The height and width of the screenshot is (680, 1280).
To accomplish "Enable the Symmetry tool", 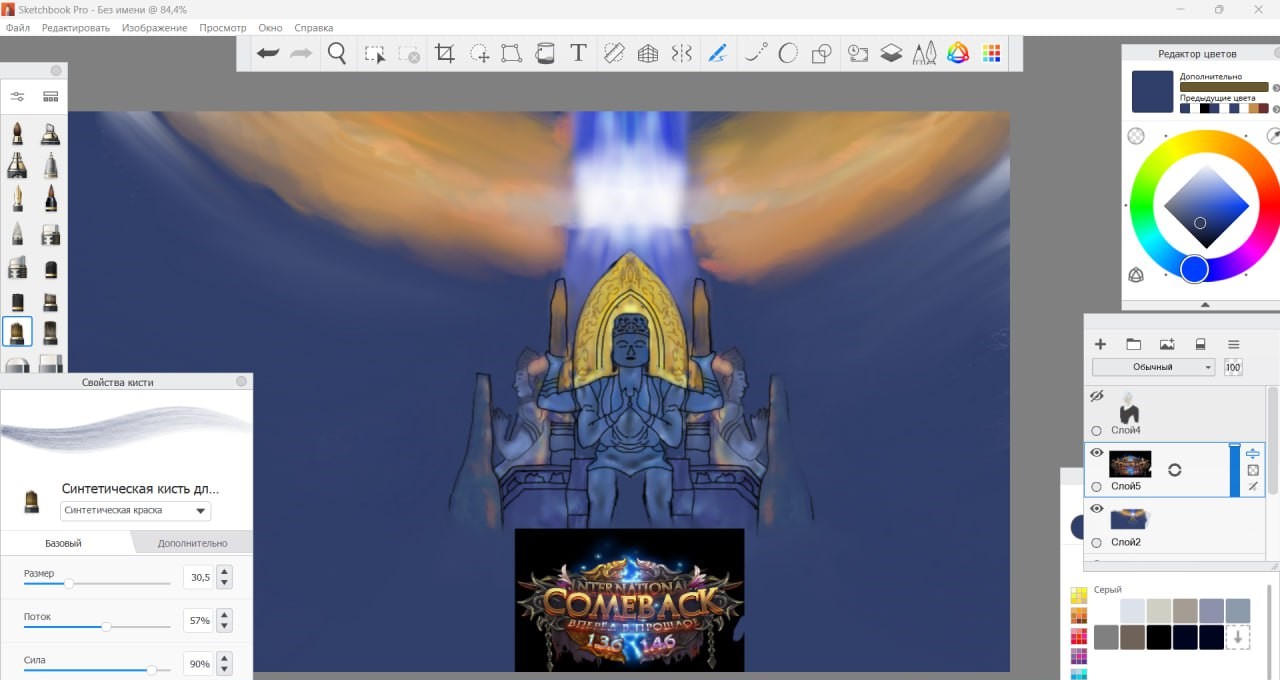I will [x=682, y=54].
